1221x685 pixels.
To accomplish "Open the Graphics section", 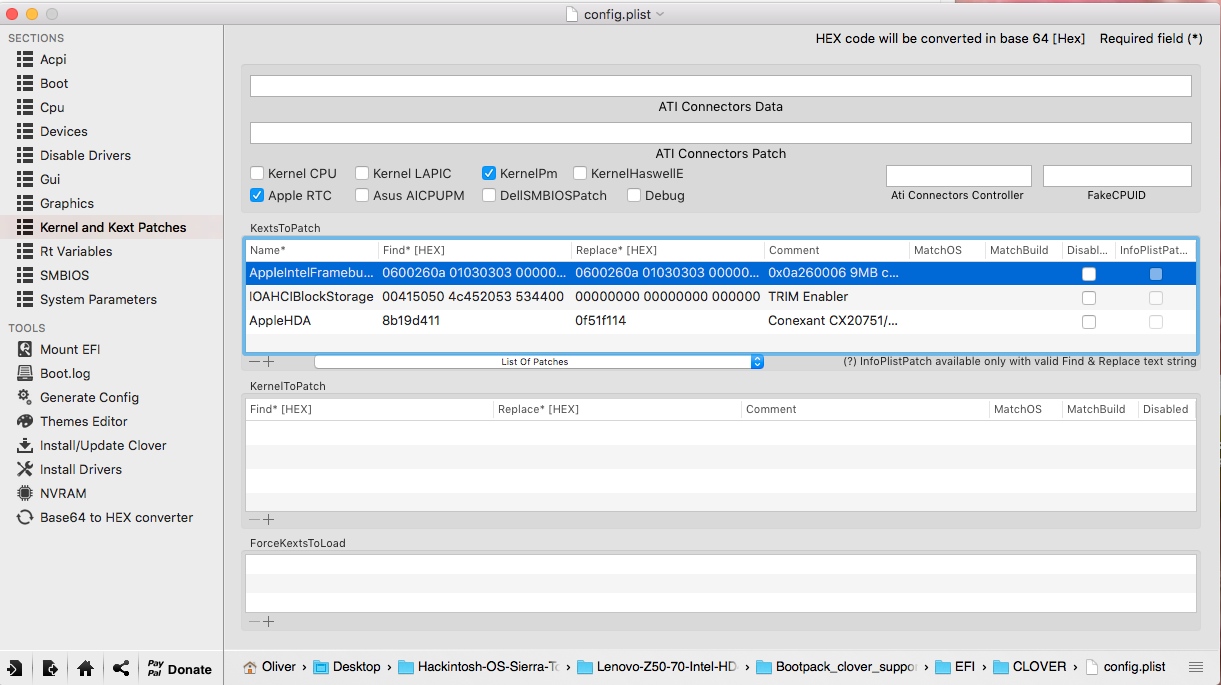I will pyautogui.click(x=67, y=203).
